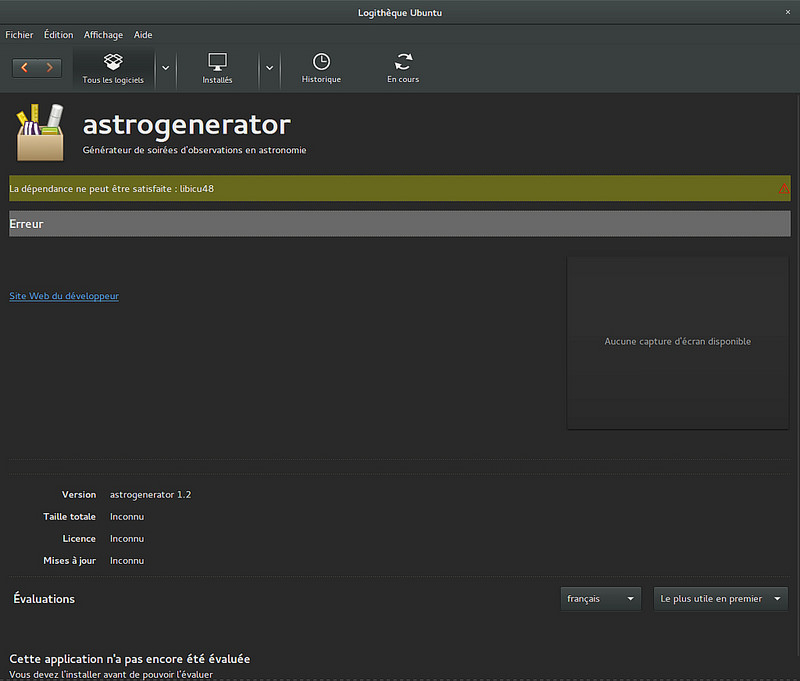Image resolution: width=800 pixels, height=681 pixels.
Task: Open the En cours progress view
Action: [403, 68]
